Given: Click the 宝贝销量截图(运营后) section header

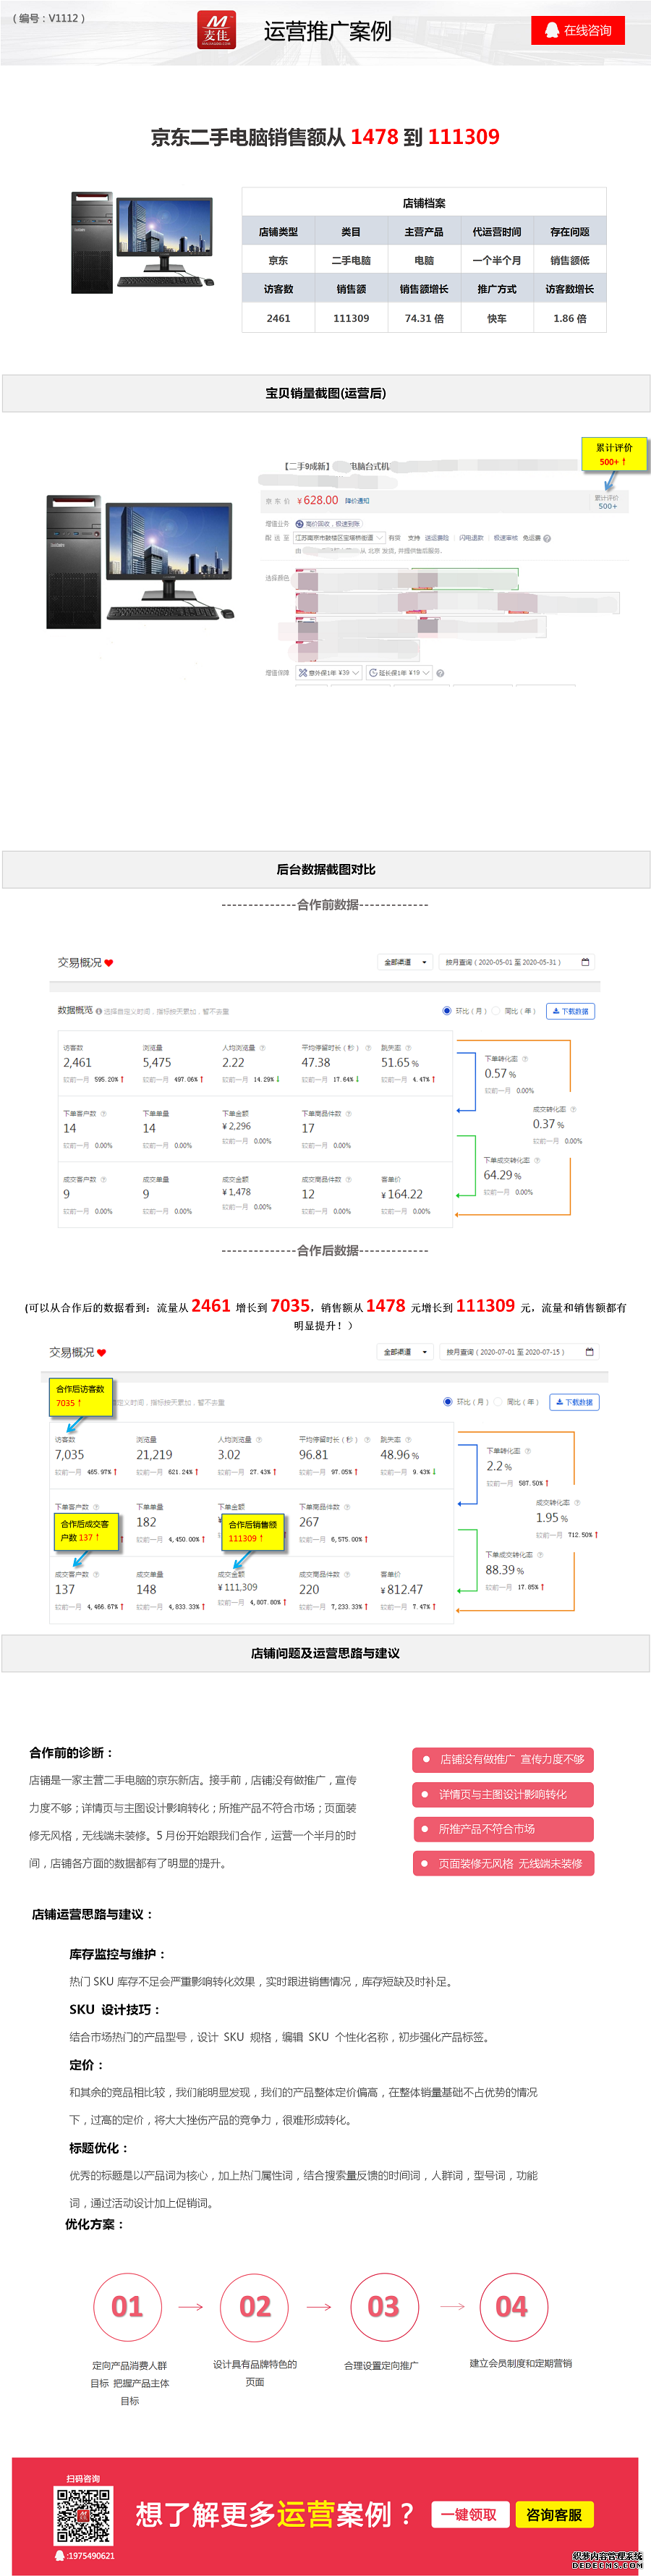Looking at the screenshot, I should click(326, 393).
